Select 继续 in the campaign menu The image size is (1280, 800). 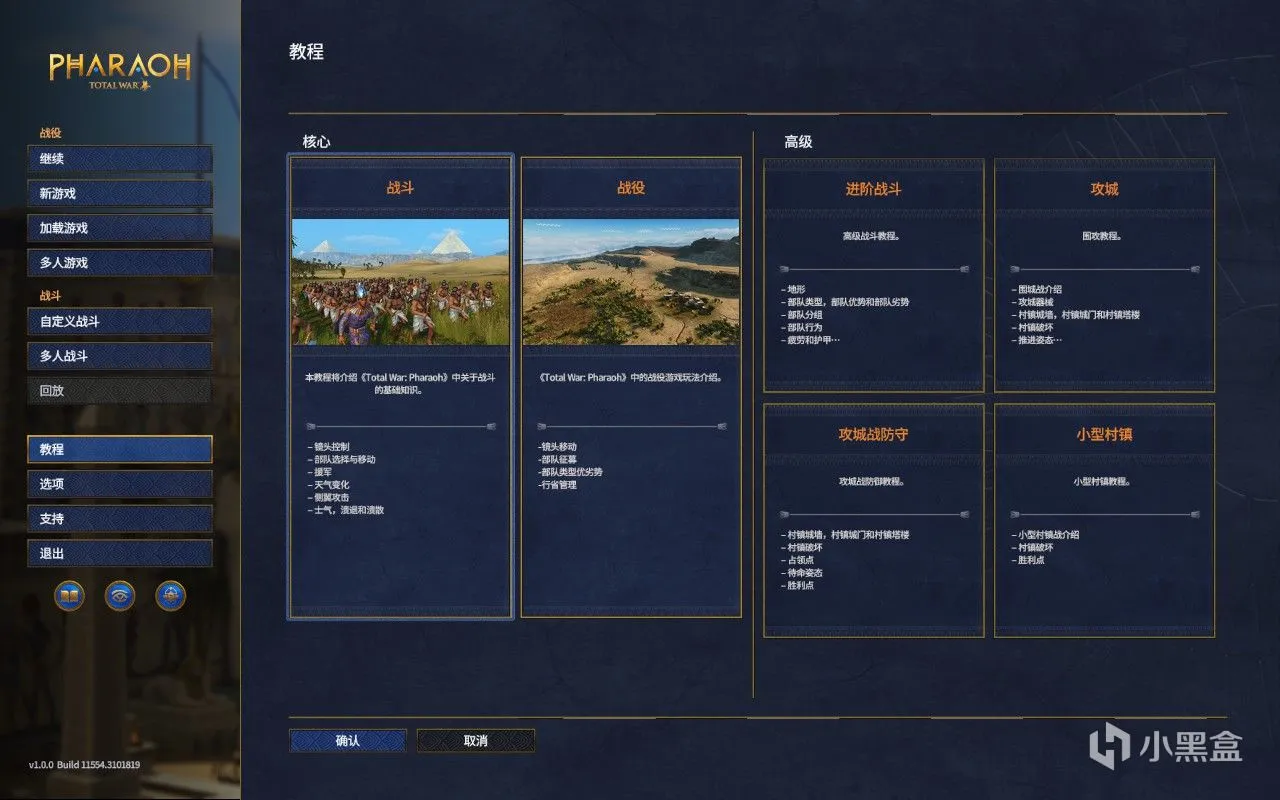point(120,159)
